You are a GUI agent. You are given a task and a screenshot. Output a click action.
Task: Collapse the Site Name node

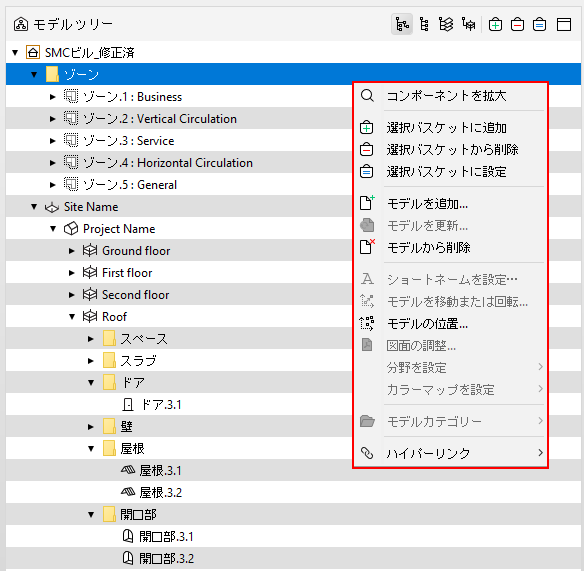pos(34,206)
